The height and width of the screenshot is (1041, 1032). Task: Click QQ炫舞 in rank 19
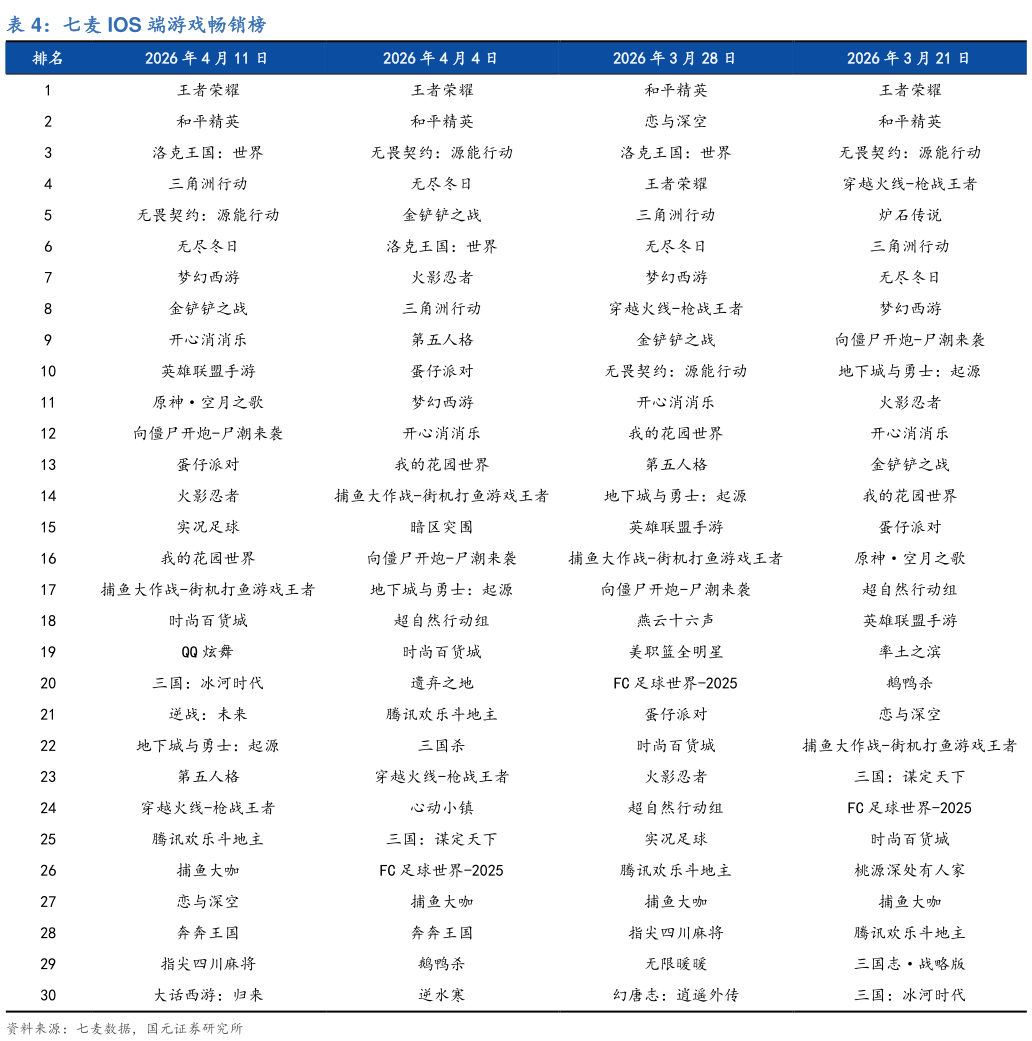[x=207, y=652]
